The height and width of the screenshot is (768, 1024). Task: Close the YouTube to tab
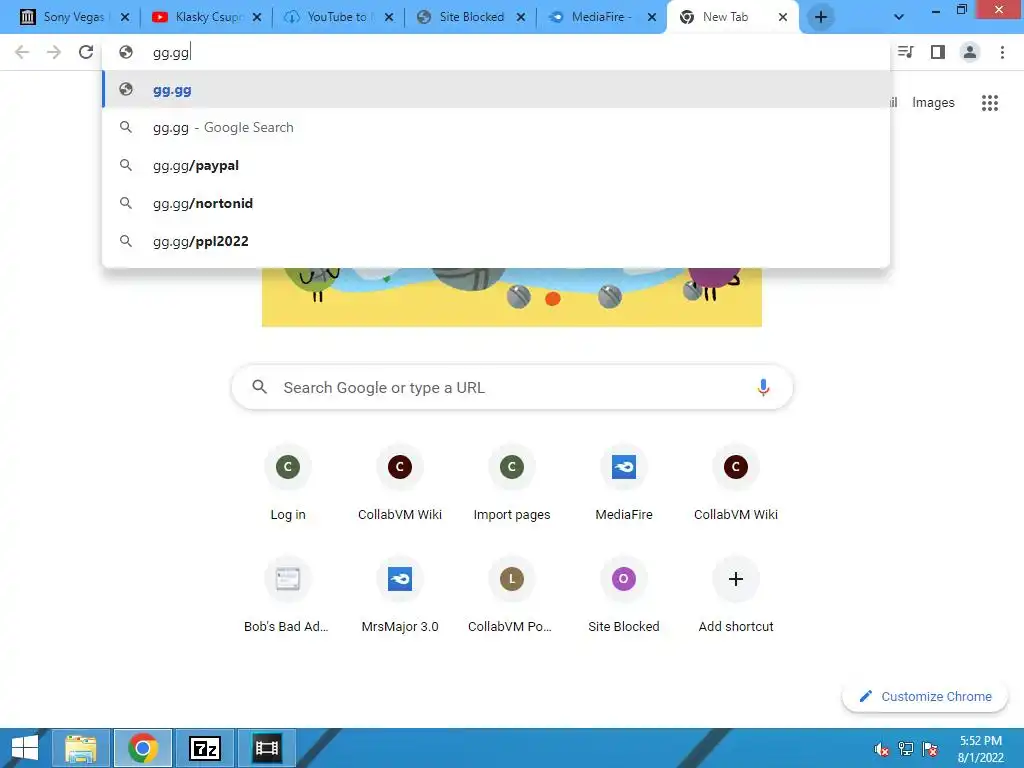click(389, 18)
